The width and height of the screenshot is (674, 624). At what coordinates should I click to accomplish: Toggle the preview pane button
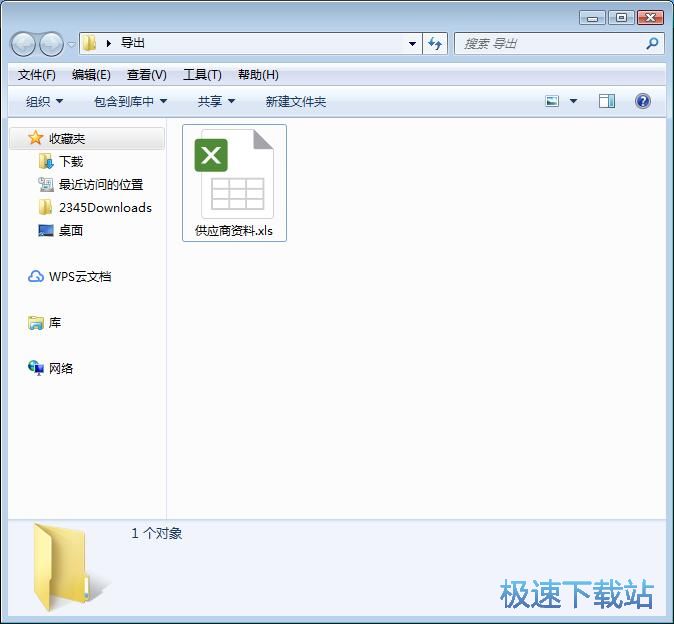click(607, 101)
